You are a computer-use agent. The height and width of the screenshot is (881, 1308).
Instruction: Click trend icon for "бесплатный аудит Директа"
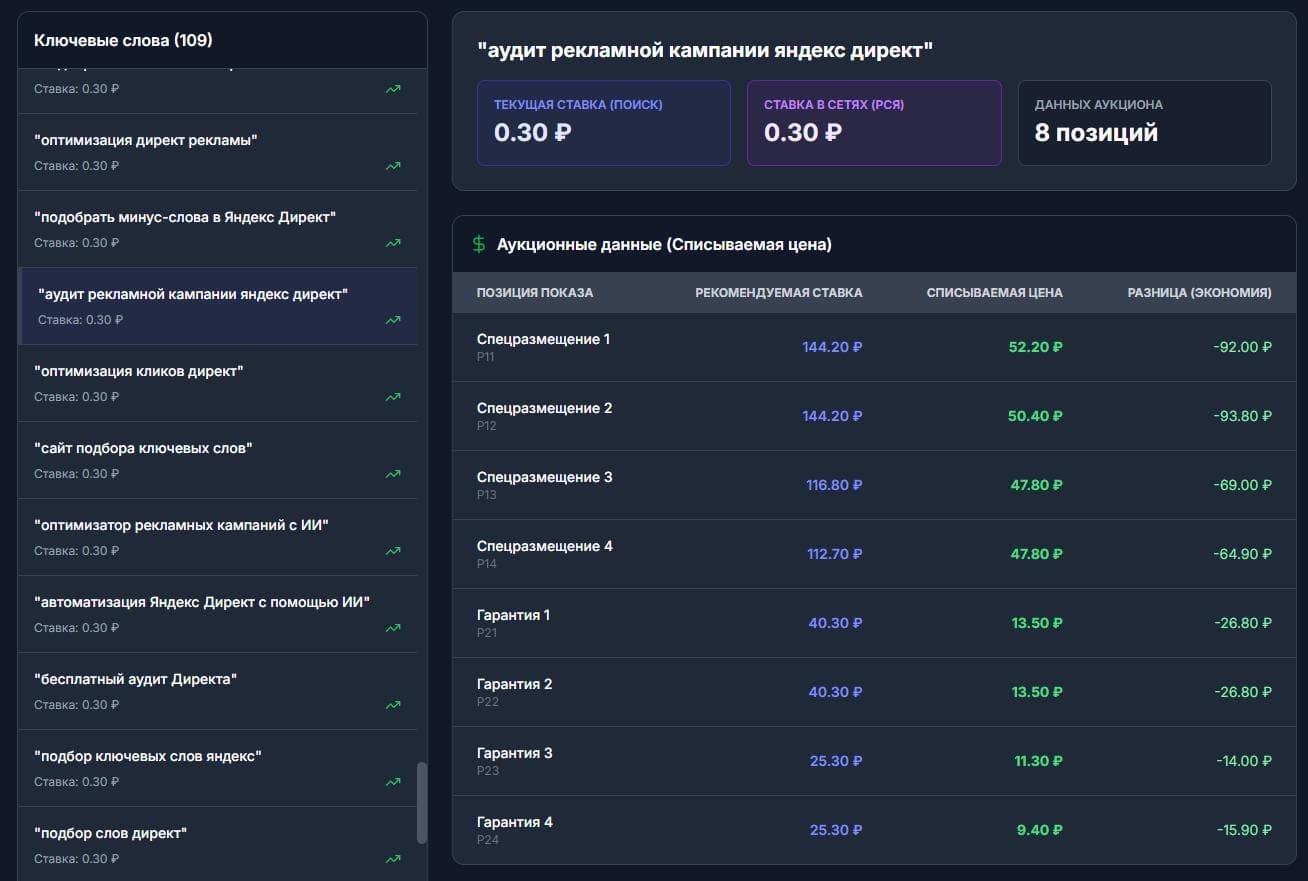click(393, 705)
